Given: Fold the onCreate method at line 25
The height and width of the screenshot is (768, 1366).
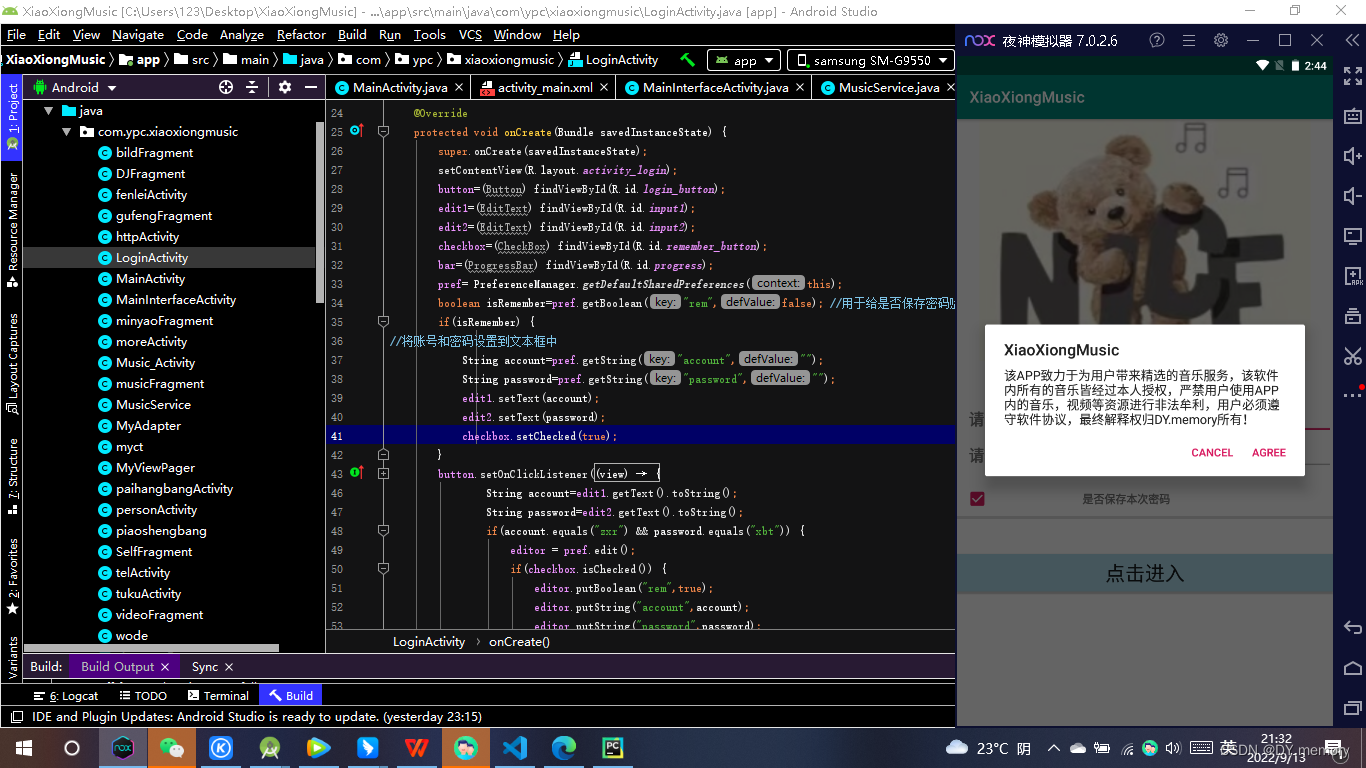Looking at the screenshot, I should coord(383,131).
